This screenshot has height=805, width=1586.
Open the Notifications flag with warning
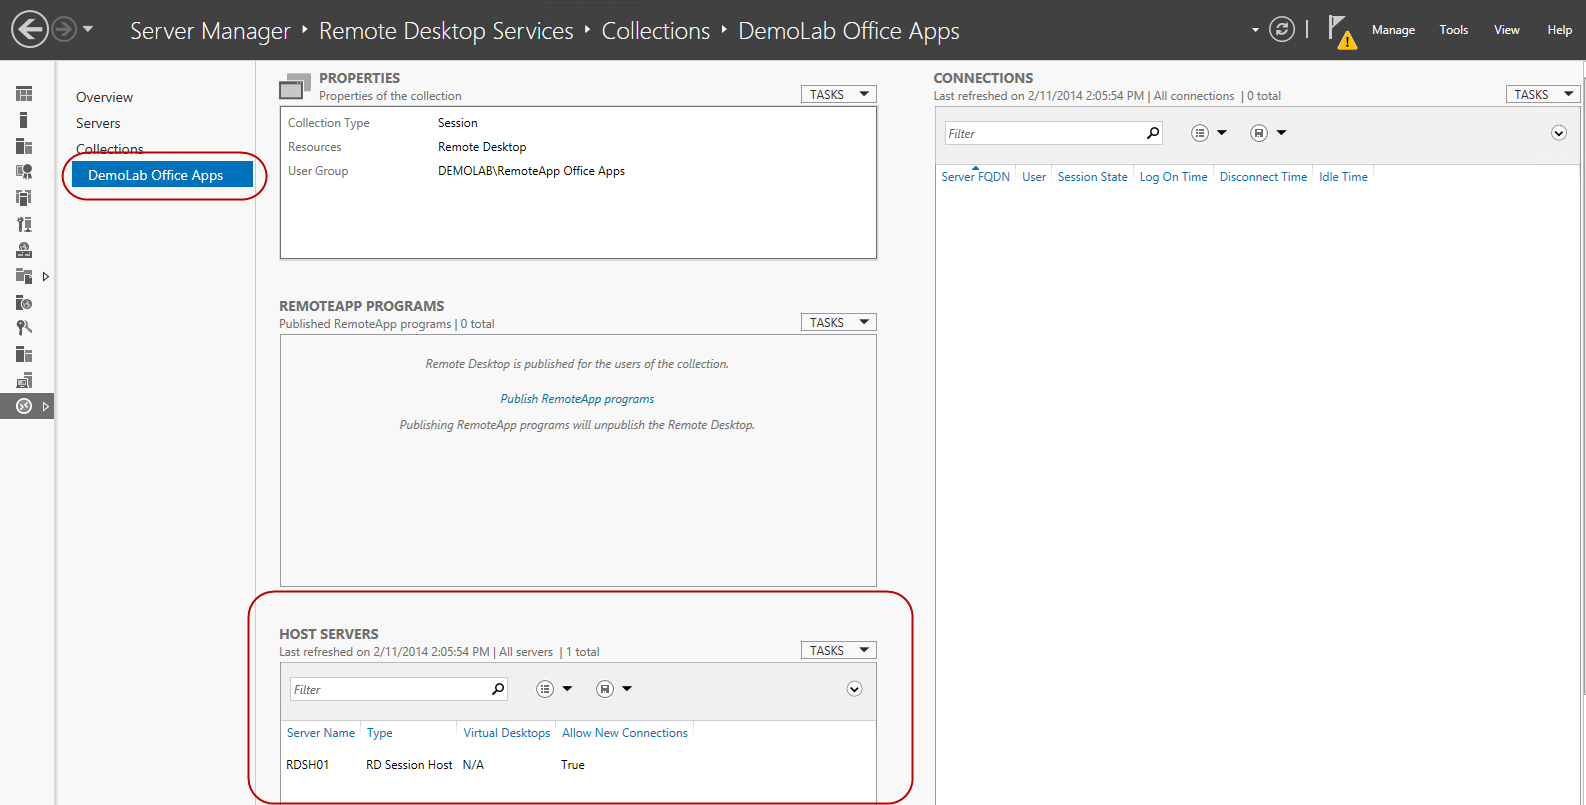[1340, 31]
